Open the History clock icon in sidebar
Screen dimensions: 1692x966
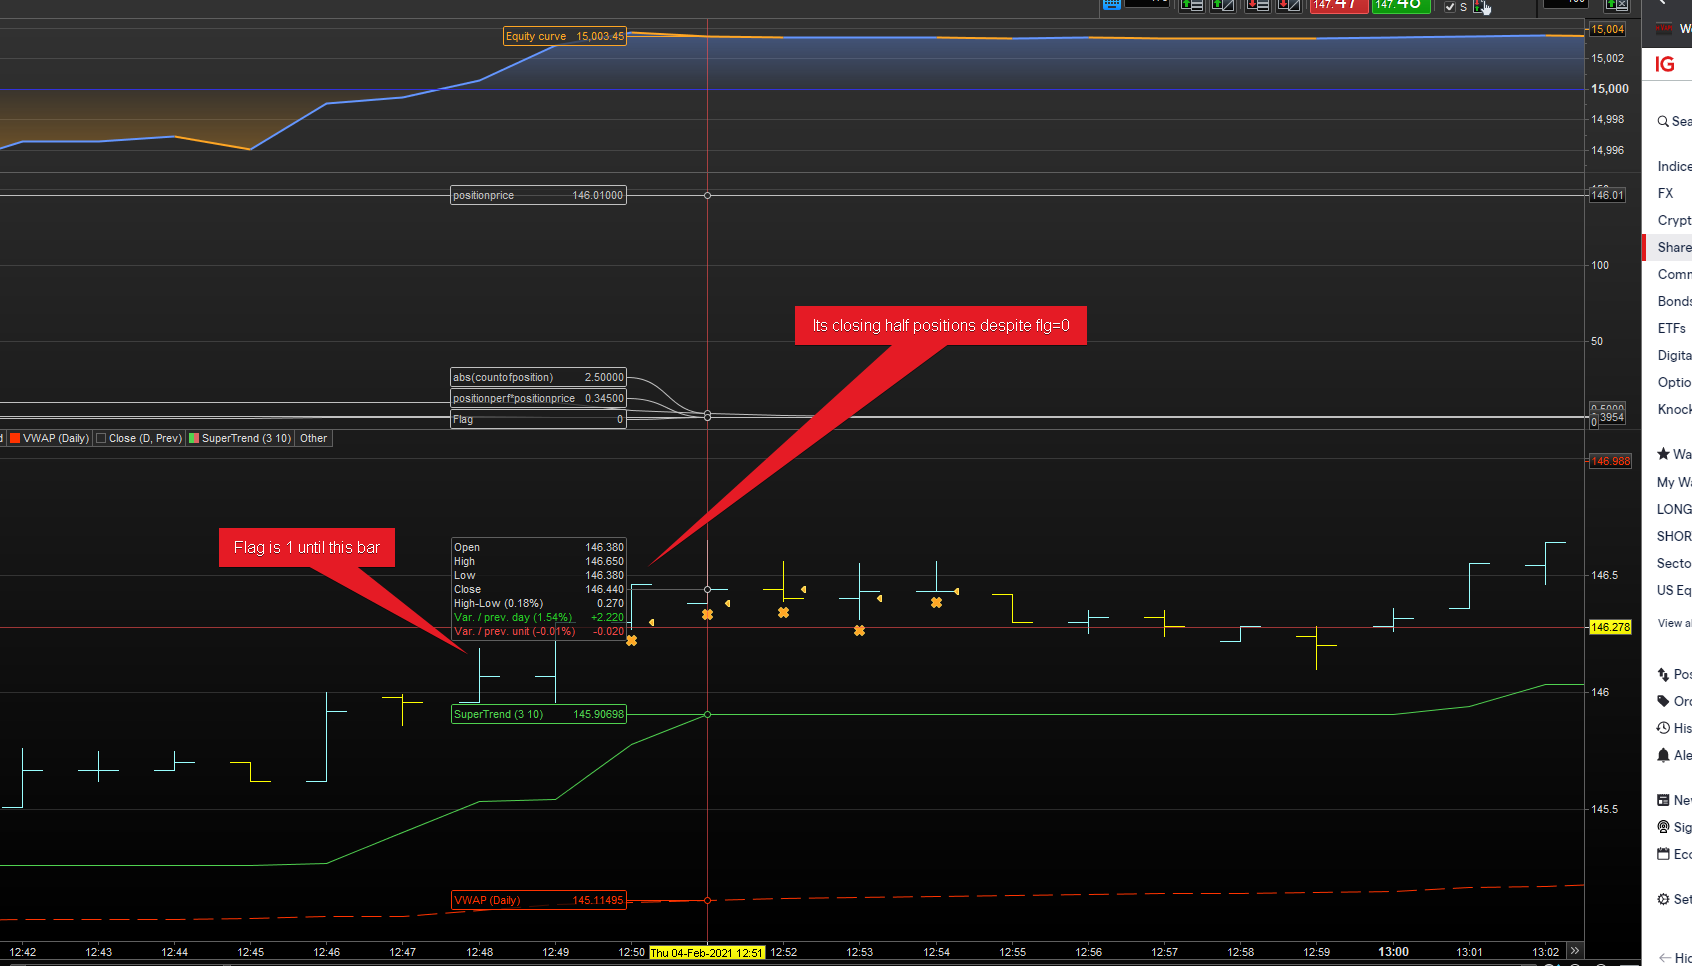[1663, 728]
